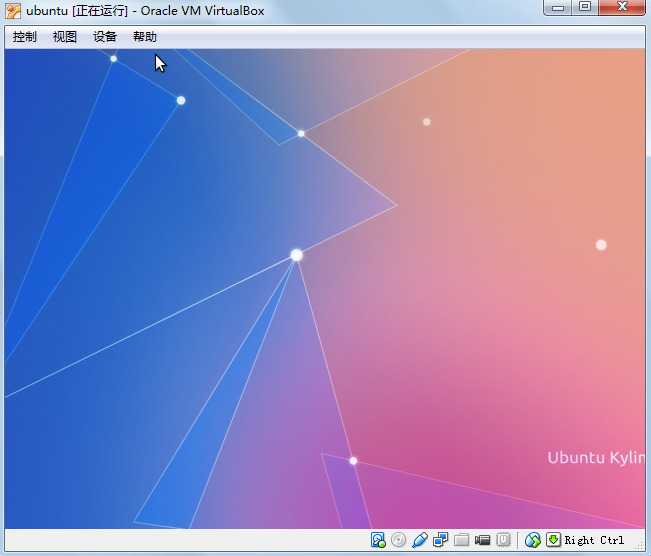Click the keyboard capture green arrow icon

tap(553, 540)
